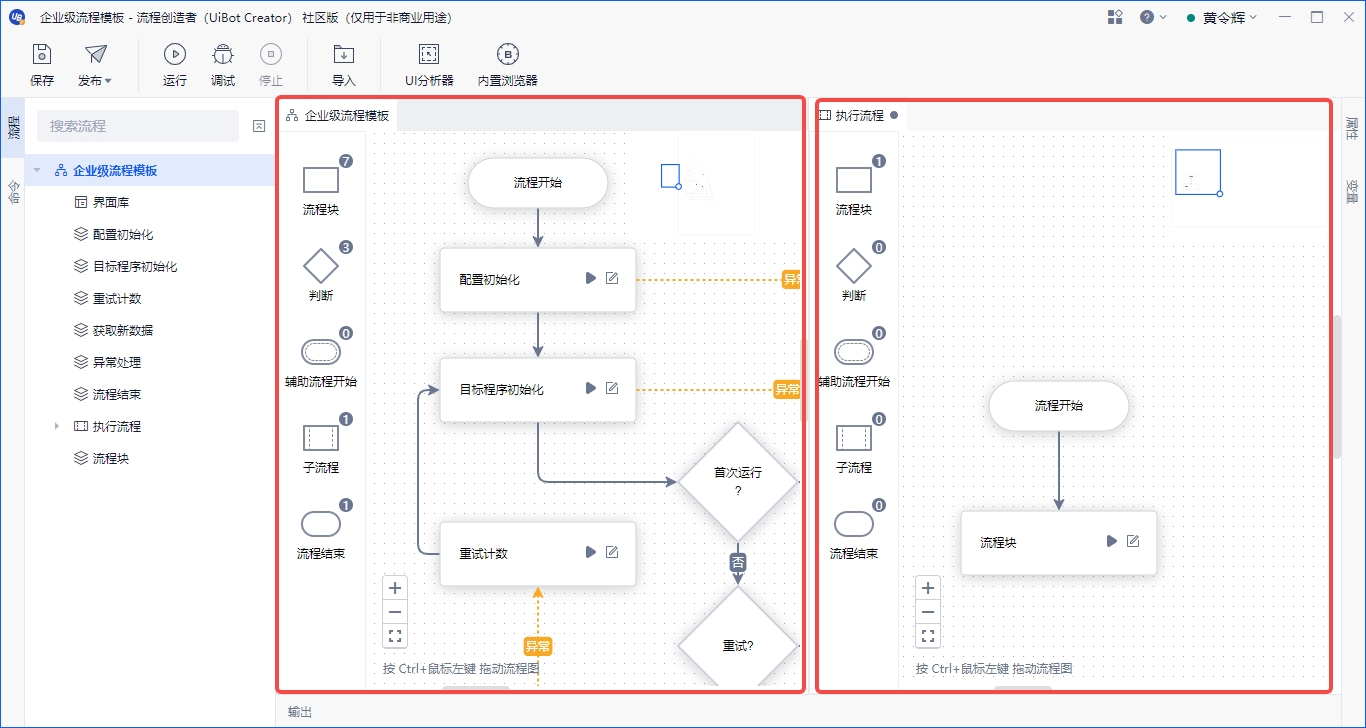Open the 属性 side panel tab
1366x728 pixels.
coord(1352,129)
